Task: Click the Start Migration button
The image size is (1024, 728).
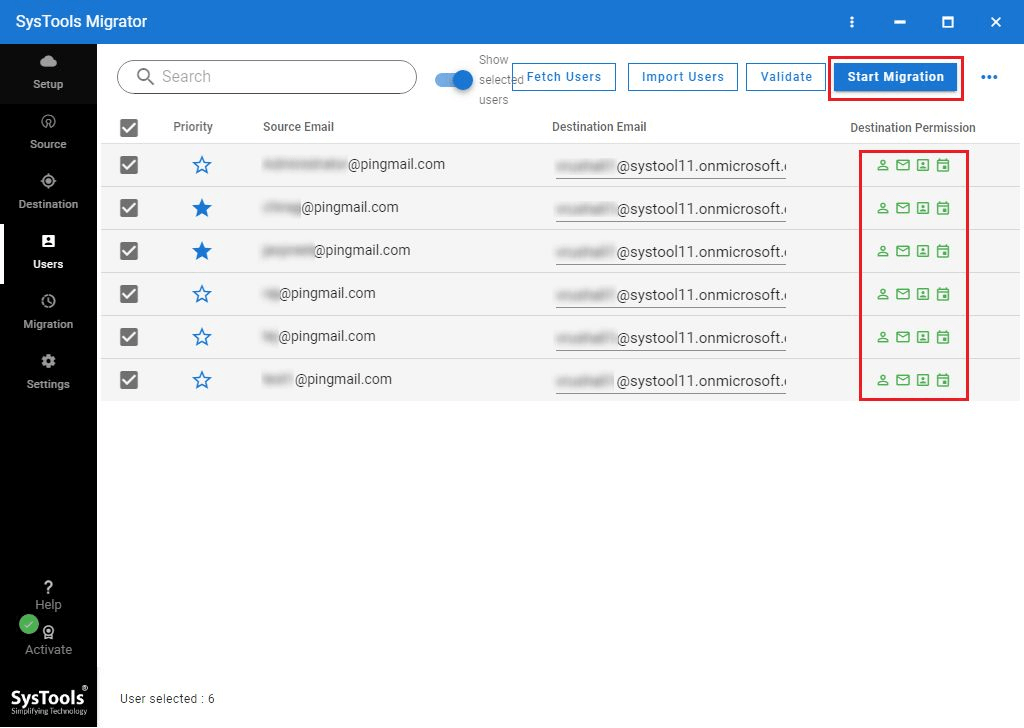Action: pos(895,76)
